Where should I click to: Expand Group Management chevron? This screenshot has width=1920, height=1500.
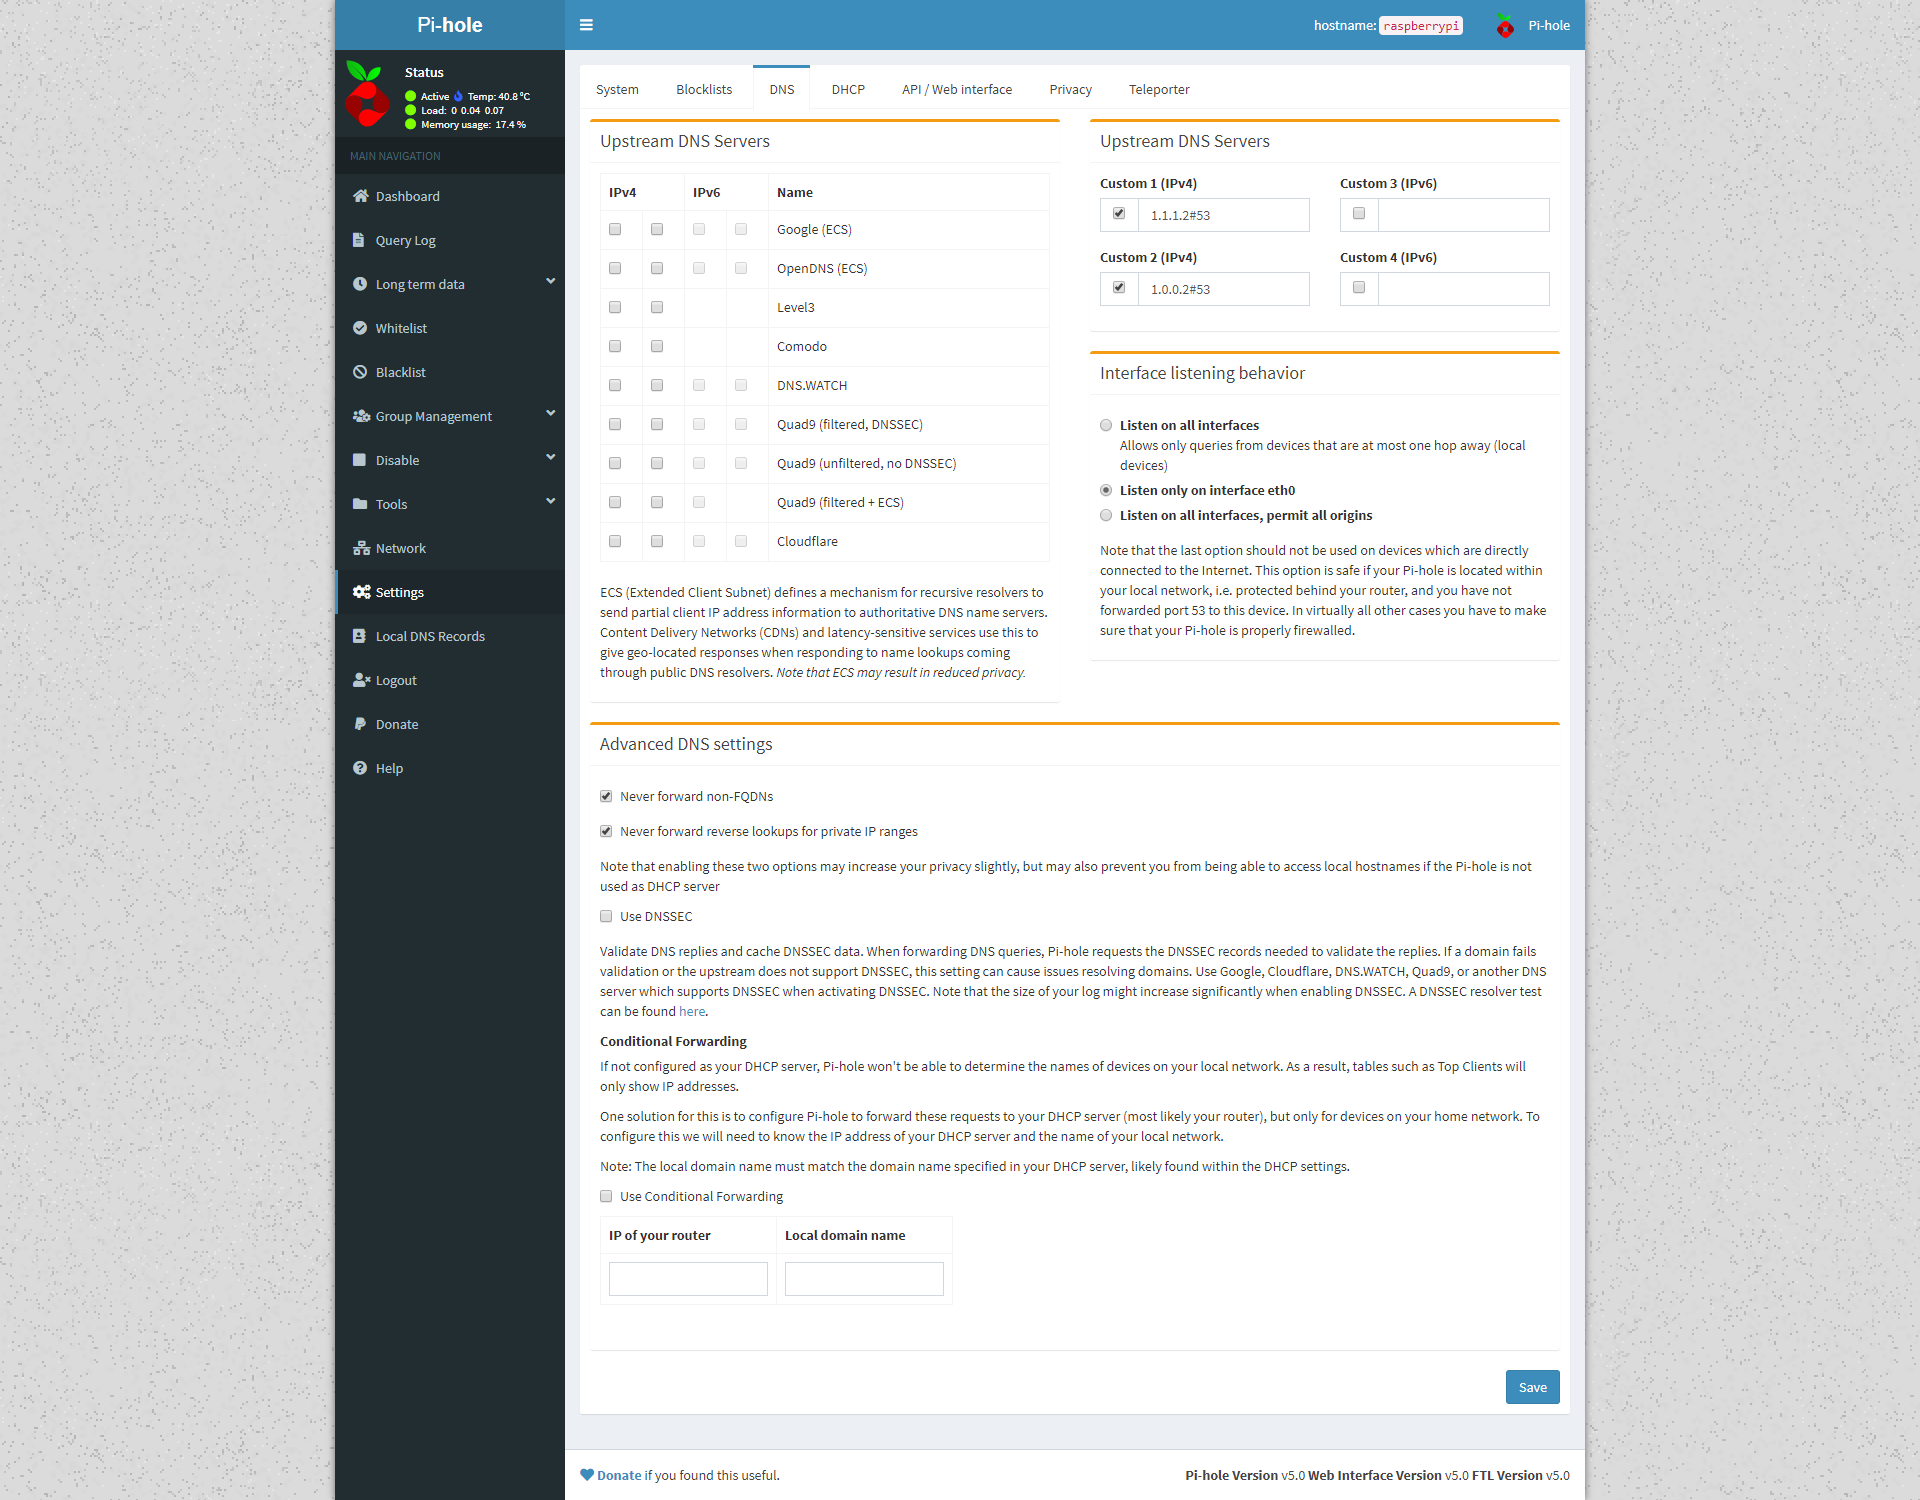pyautogui.click(x=550, y=413)
